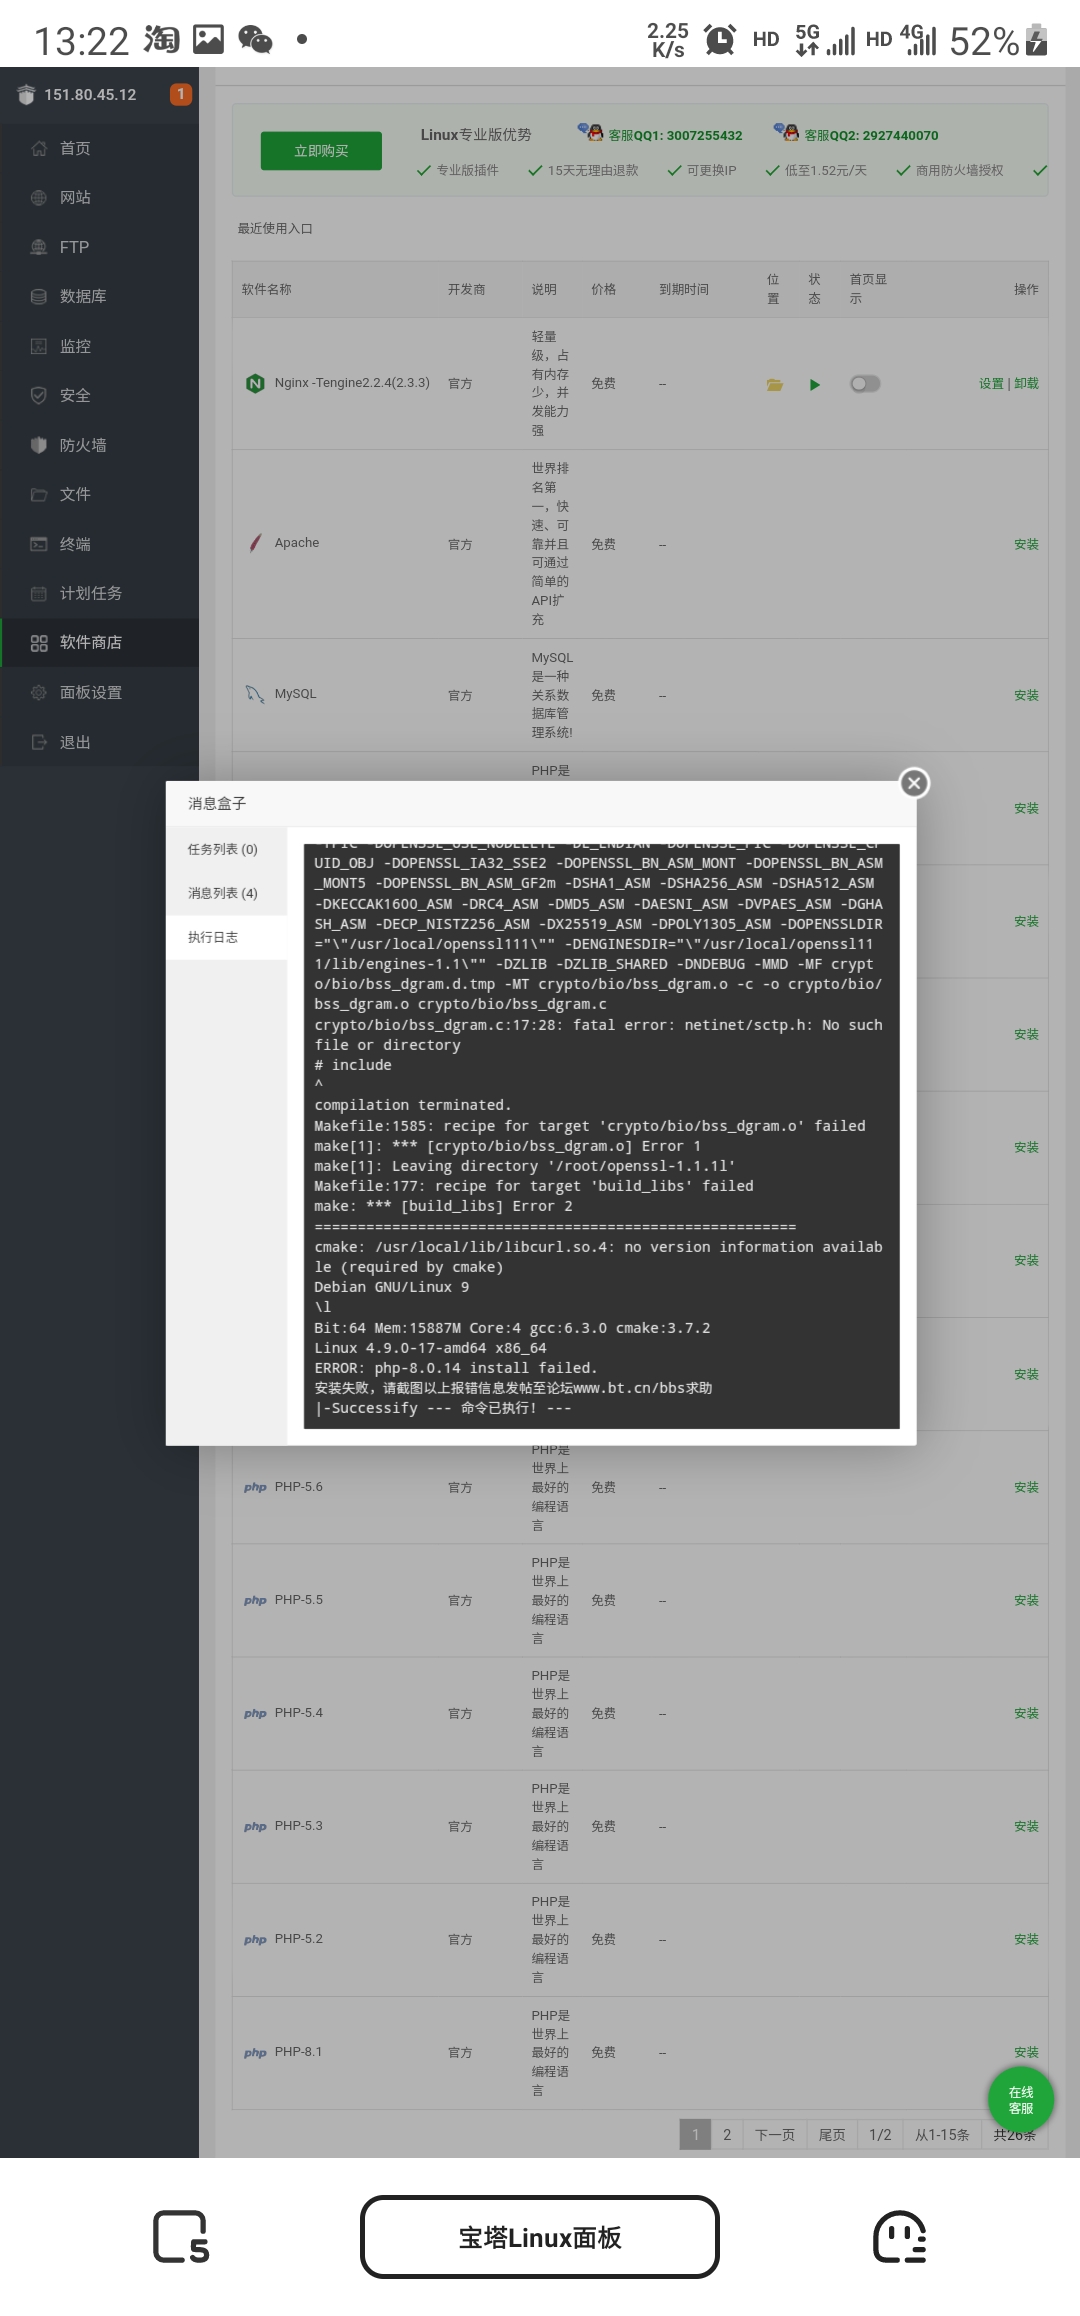Click the 软件名称 column header
The width and height of the screenshot is (1080, 2316).
pos(267,289)
